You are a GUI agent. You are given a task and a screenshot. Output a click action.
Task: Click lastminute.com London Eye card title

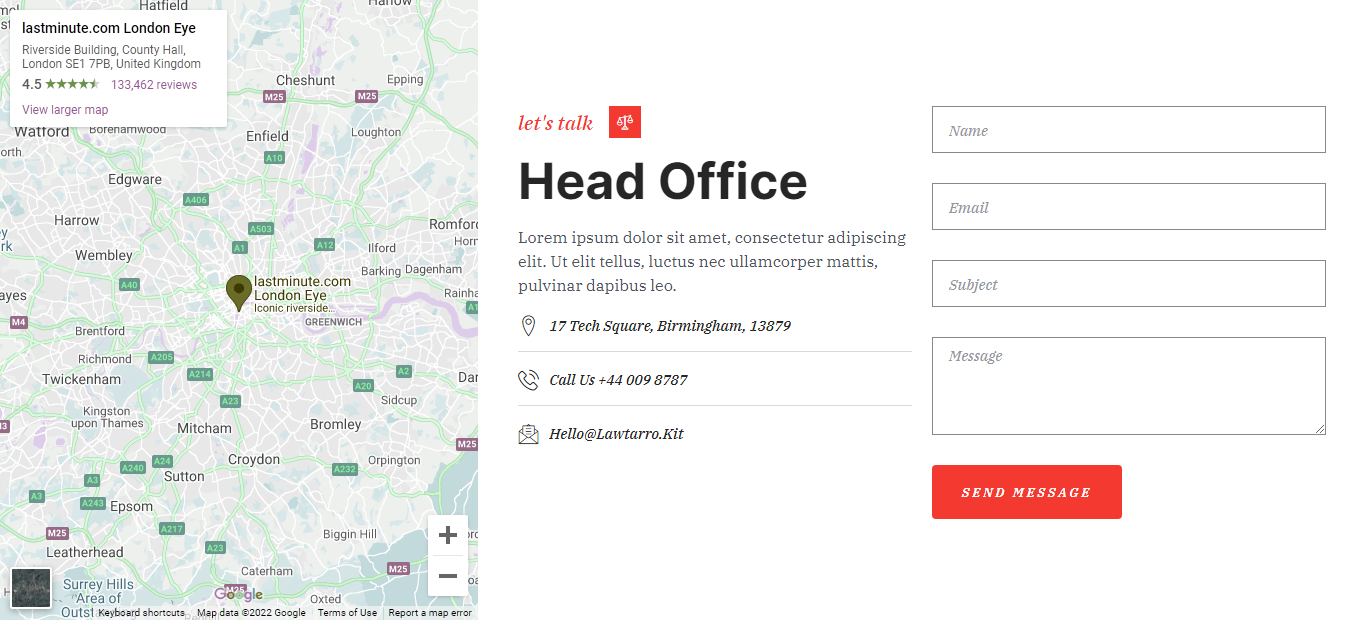click(x=109, y=28)
